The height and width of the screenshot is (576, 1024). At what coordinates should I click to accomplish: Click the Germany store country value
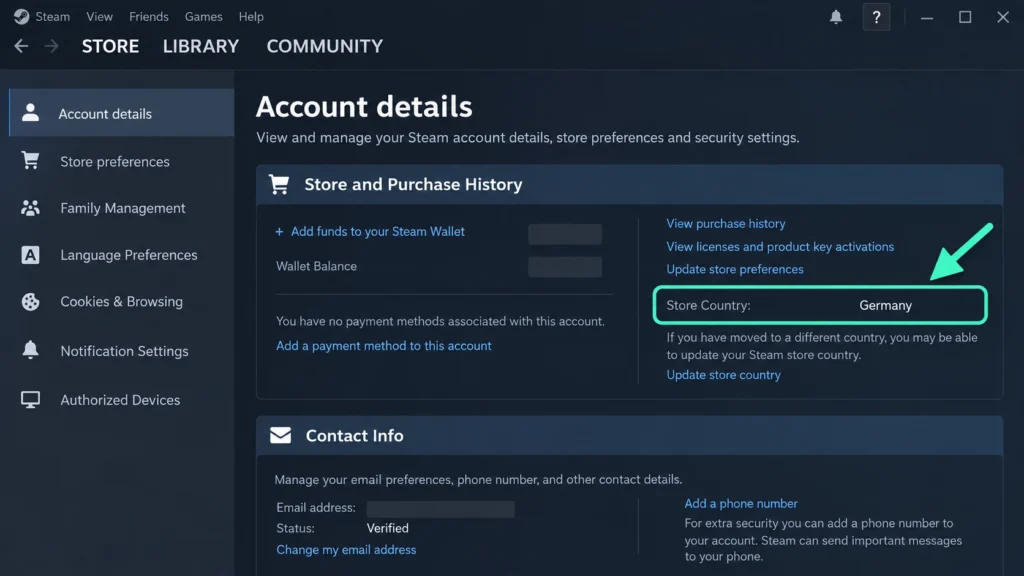pyautogui.click(x=885, y=305)
